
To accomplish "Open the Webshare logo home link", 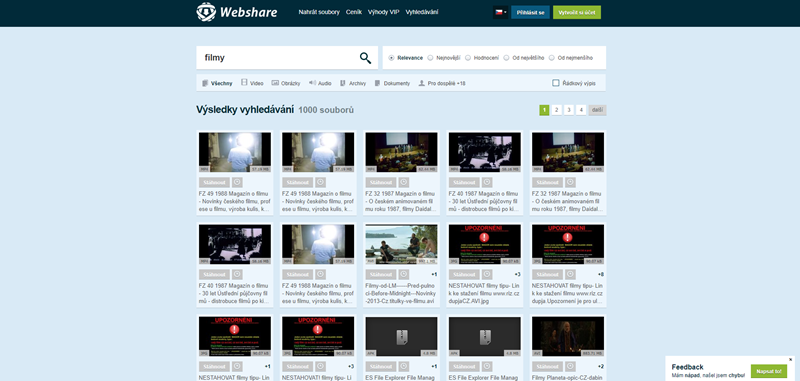I will 237,12.
